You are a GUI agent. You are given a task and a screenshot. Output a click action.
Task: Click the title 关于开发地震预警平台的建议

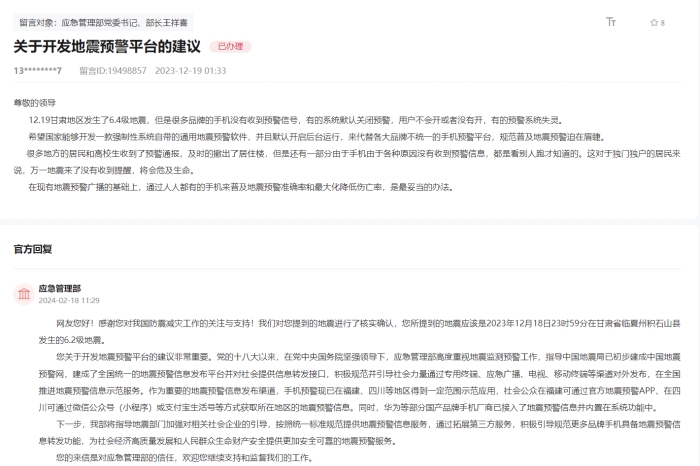107,47
